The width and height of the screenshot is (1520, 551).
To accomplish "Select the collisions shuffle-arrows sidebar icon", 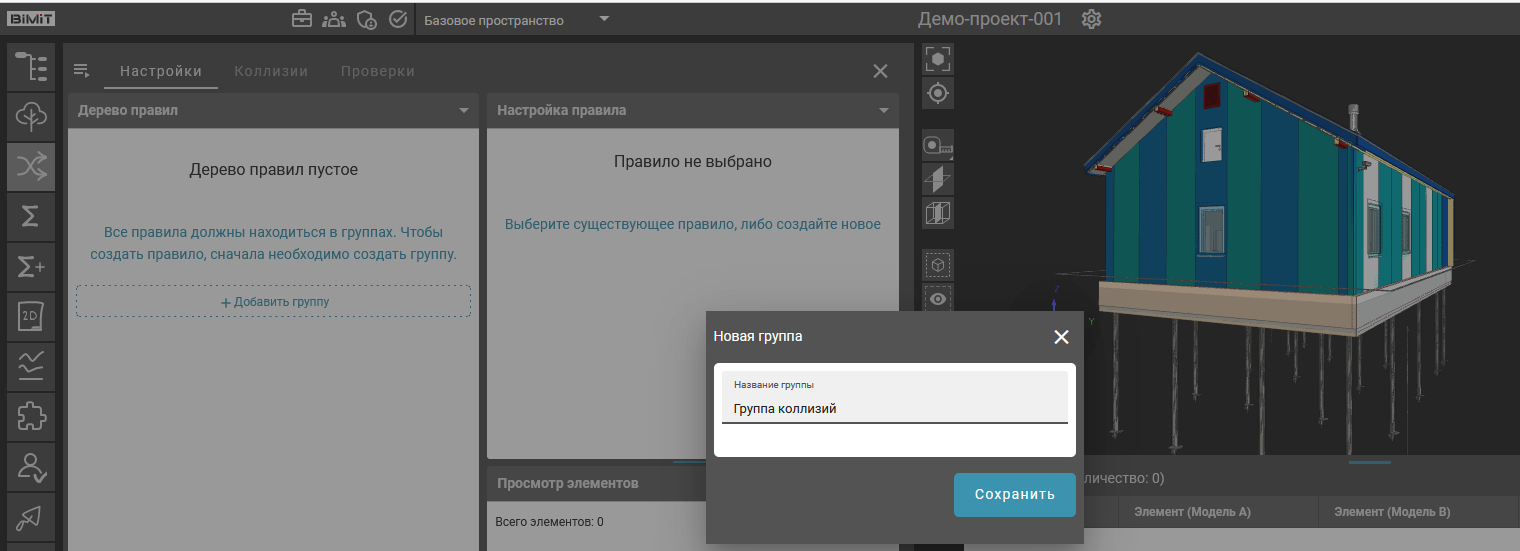I will click(x=31, y=168).
